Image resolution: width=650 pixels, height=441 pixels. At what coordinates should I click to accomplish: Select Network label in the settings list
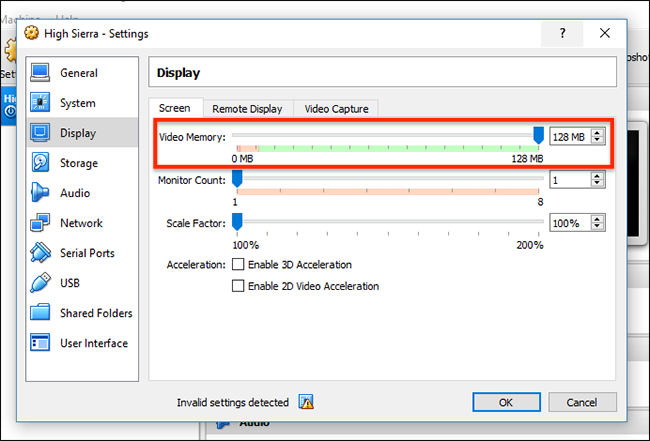pos(81,223)
